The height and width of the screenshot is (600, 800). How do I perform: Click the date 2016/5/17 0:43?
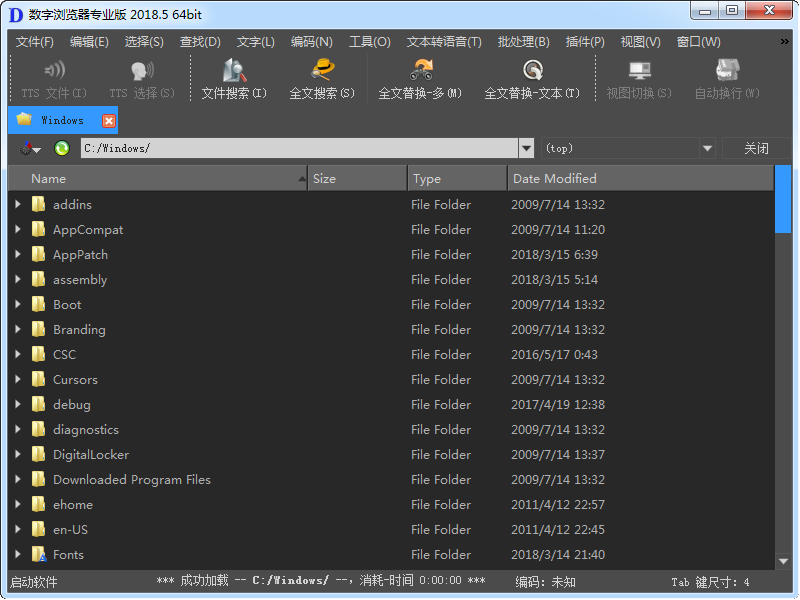point(554,355)
